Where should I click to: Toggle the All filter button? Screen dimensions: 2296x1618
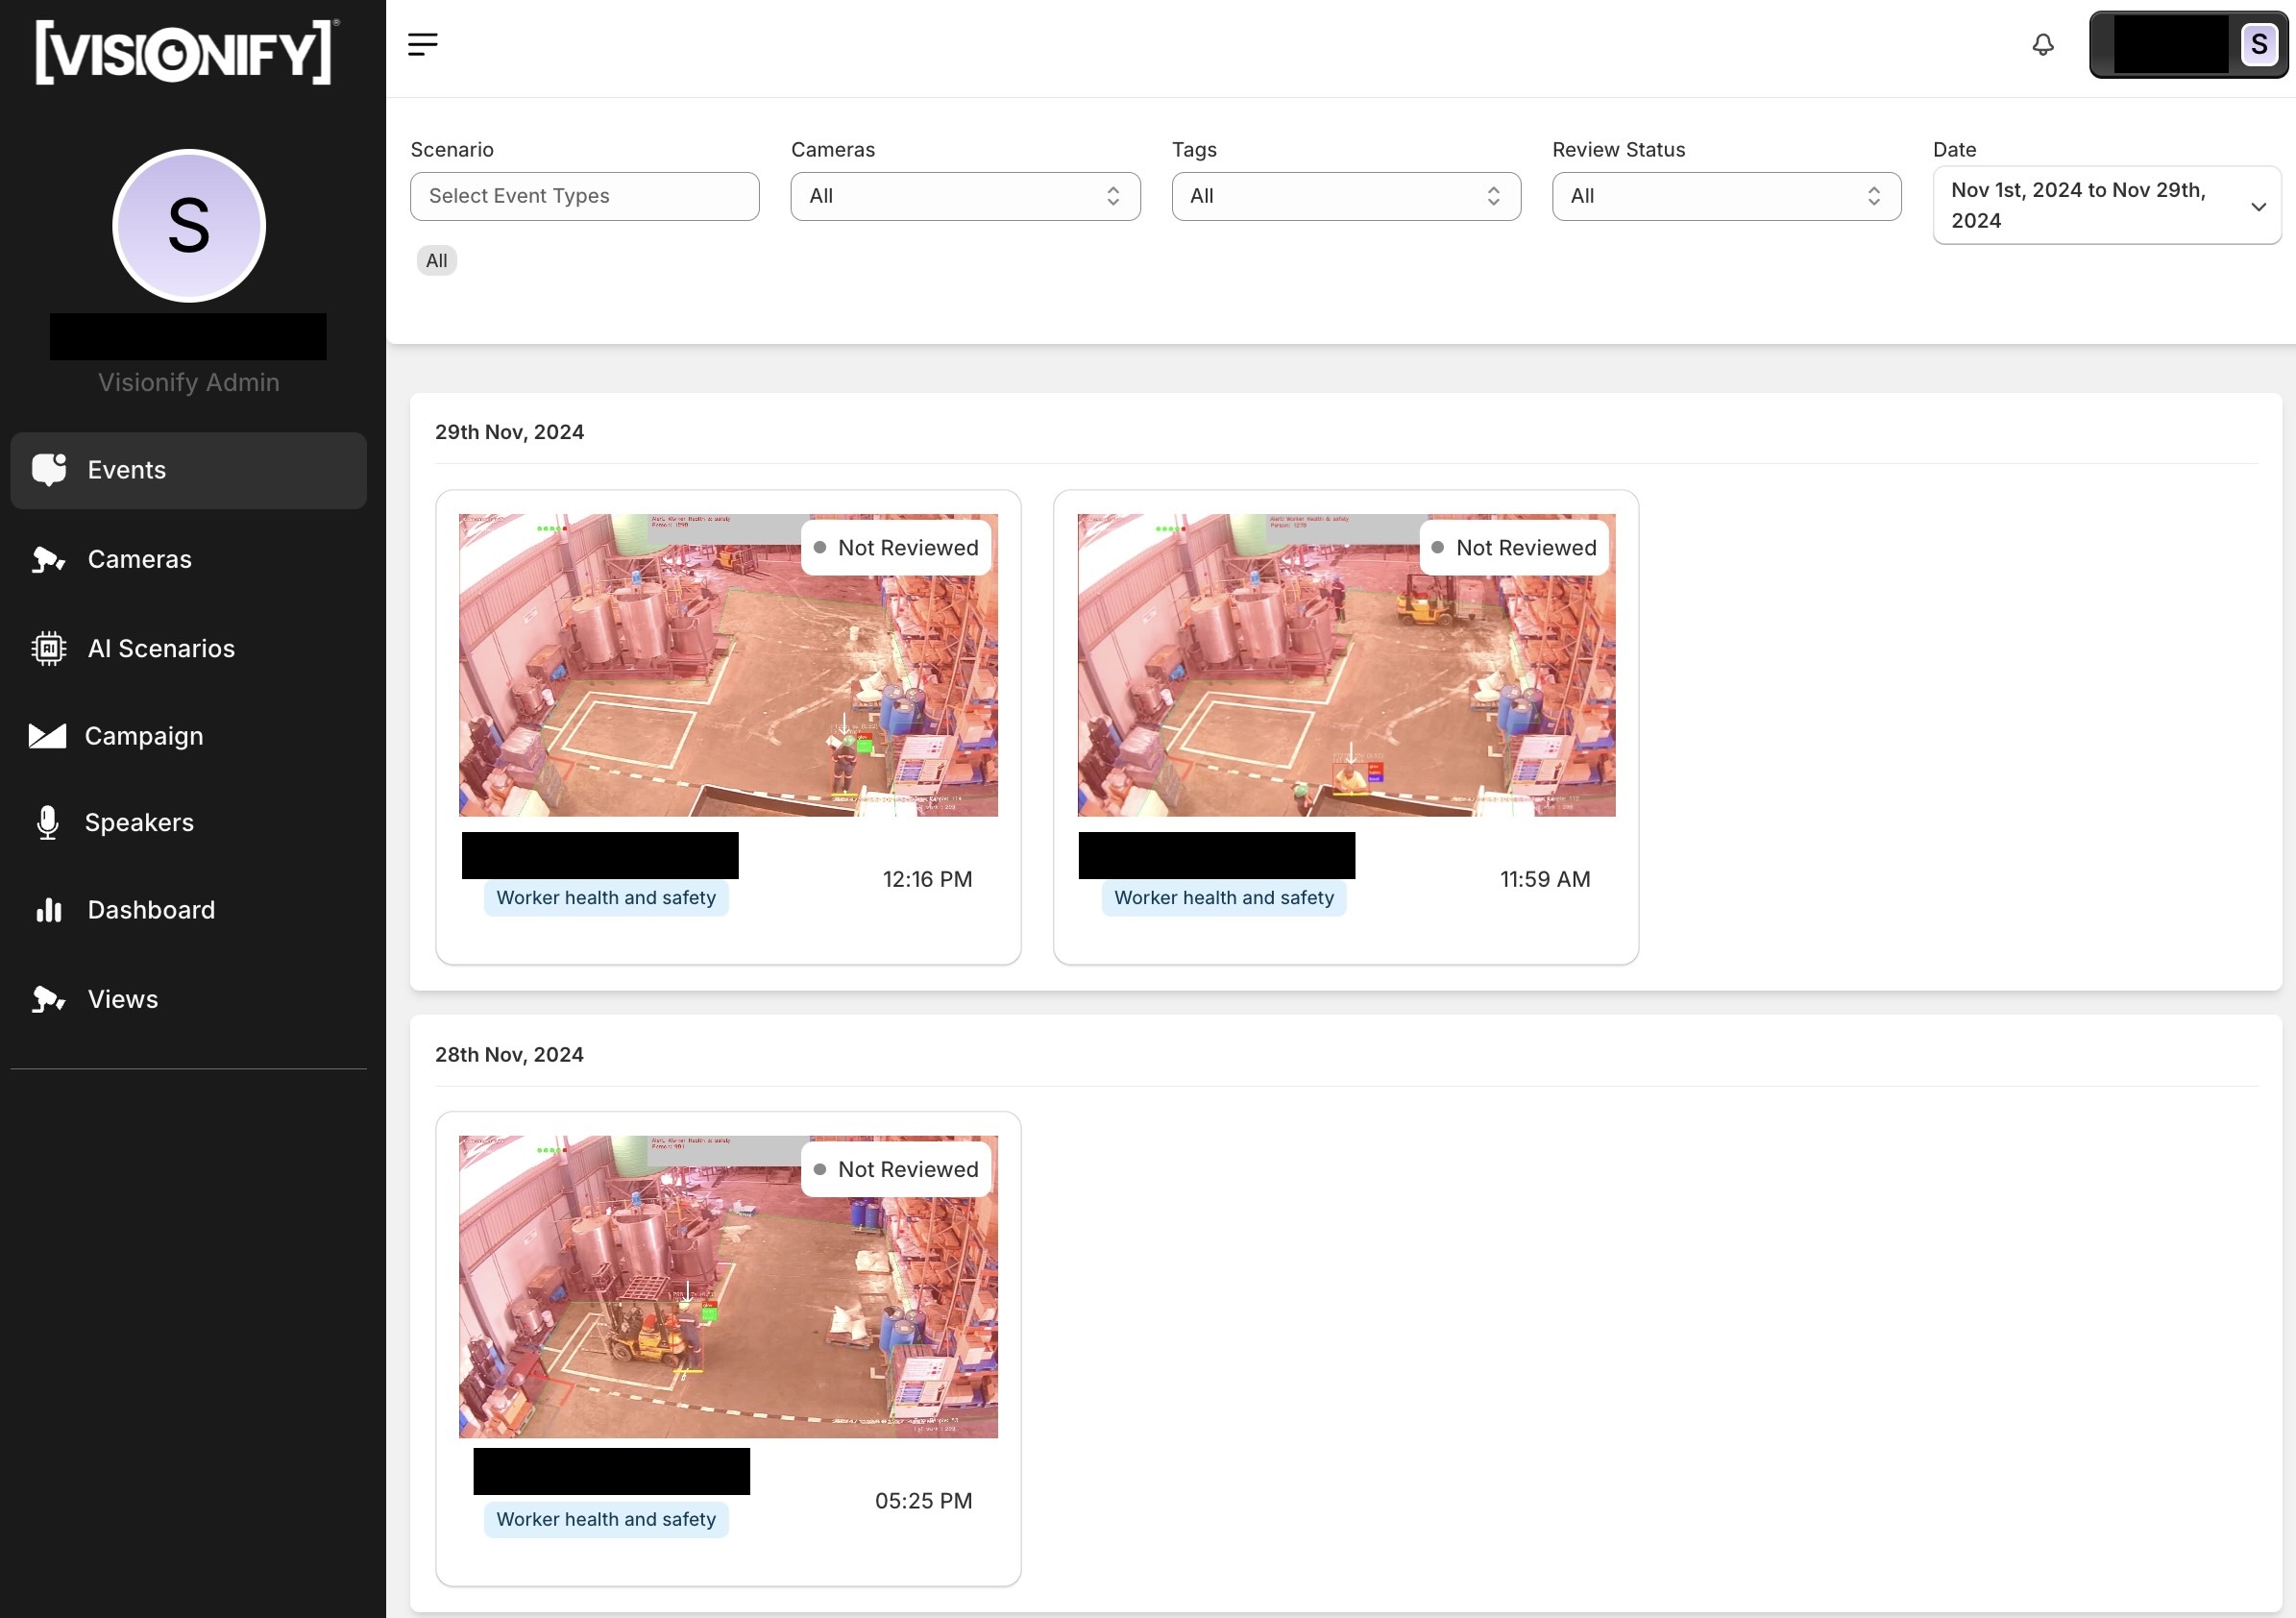tap(436, 259)
